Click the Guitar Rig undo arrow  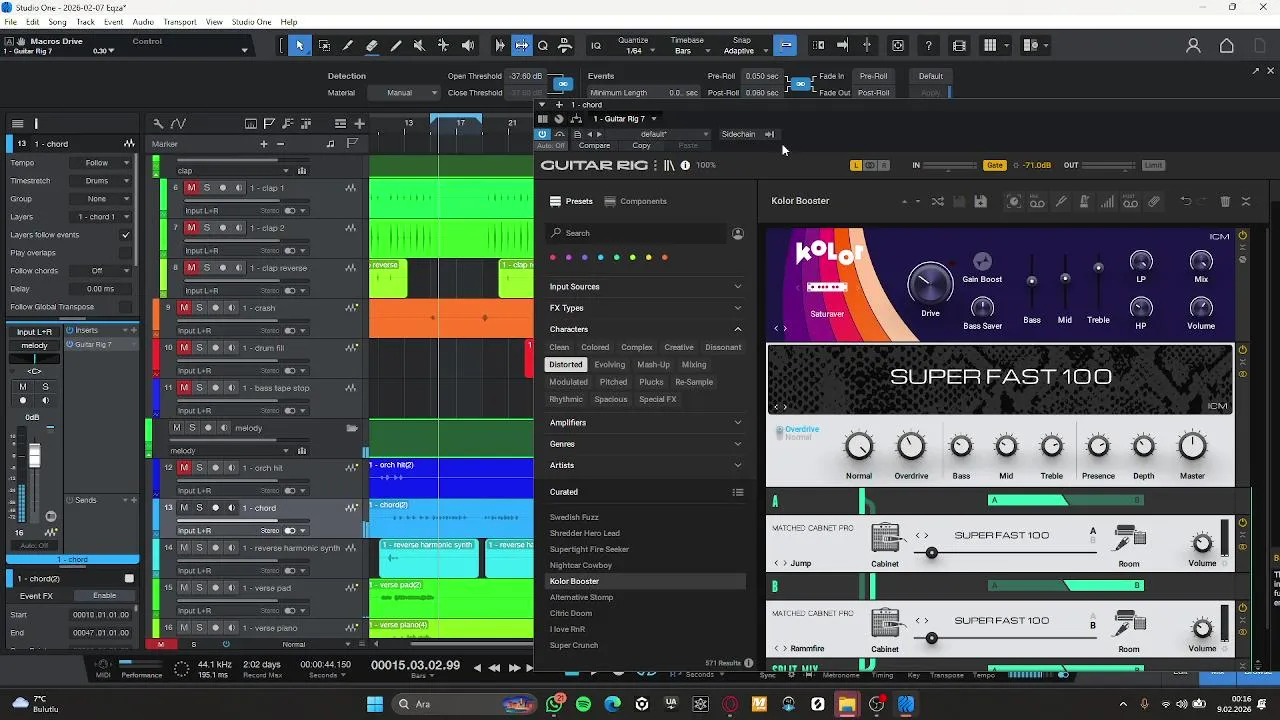pos(1186,201)
